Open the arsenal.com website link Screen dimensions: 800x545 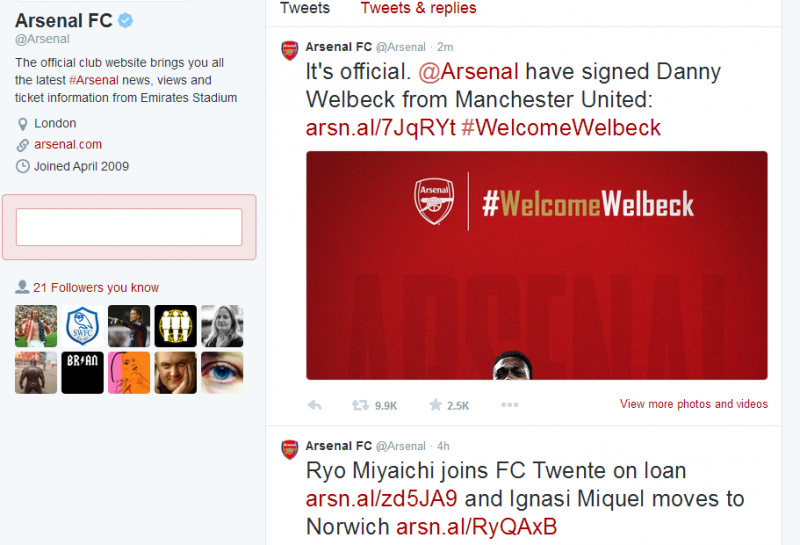click(x=68, y=145)
